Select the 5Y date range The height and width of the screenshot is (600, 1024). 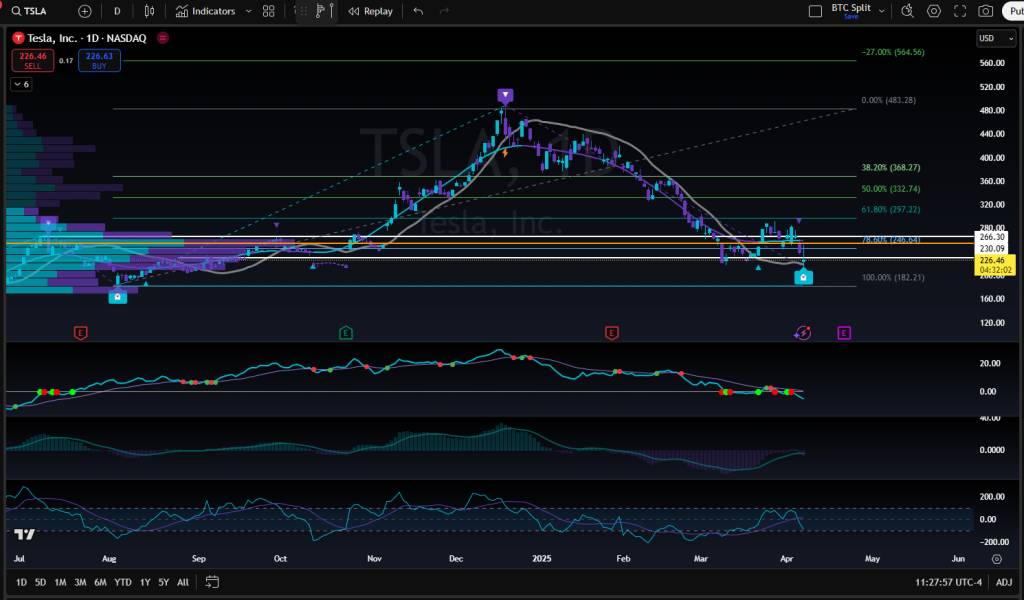click(163, 582)
